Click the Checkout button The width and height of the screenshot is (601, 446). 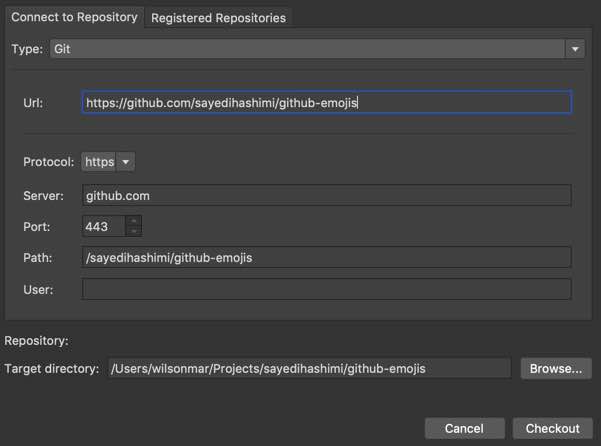(x=553, y=428)
